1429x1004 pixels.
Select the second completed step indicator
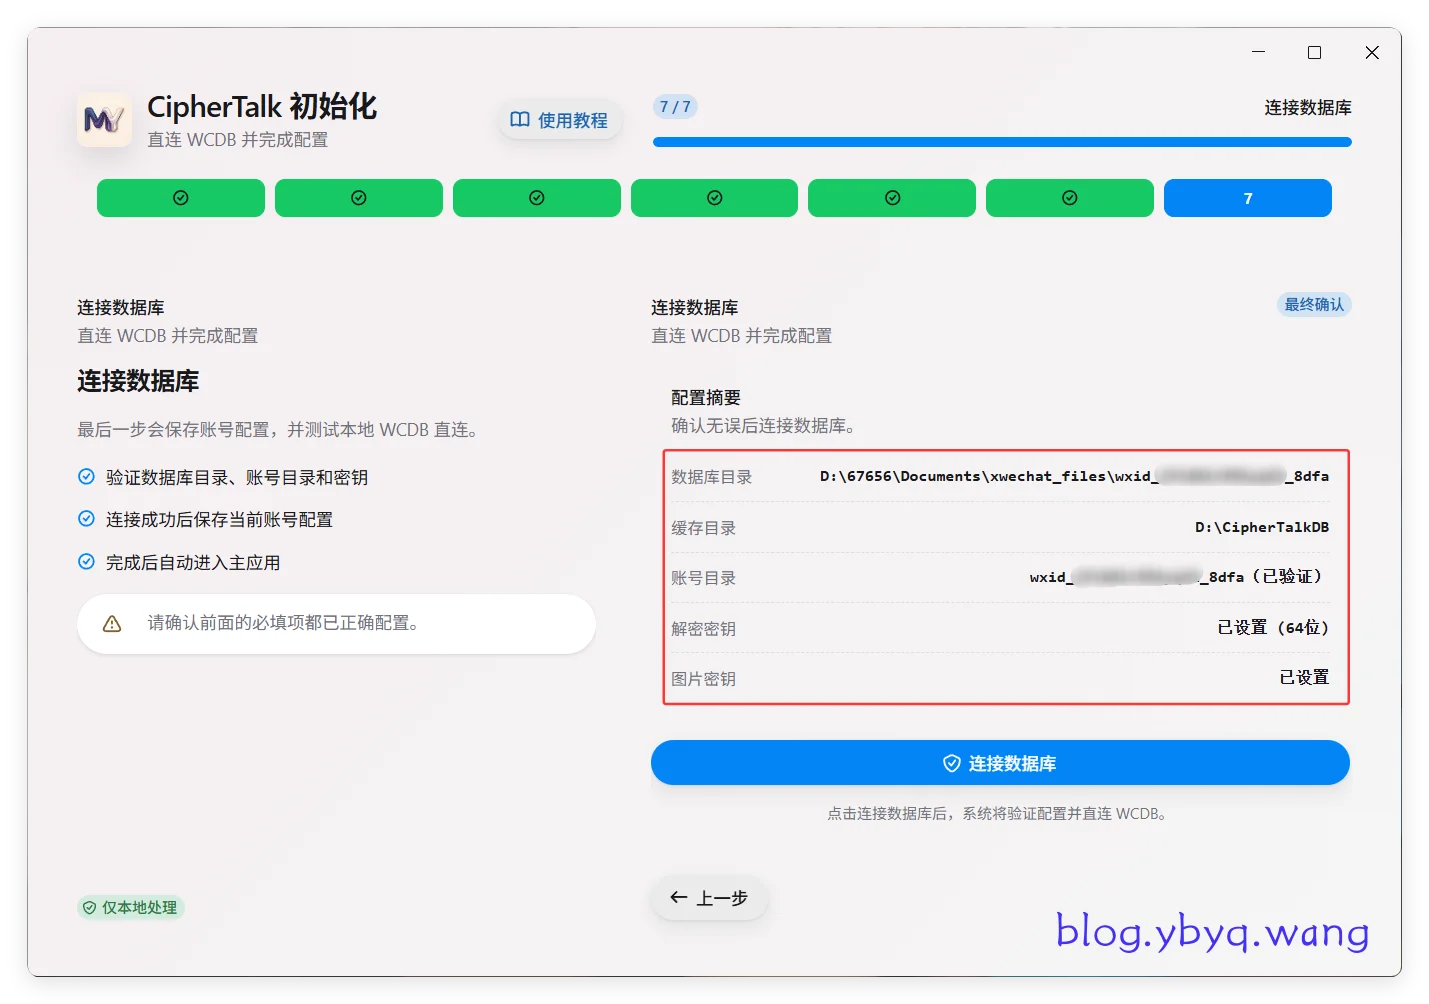click(x=359, y=198)
